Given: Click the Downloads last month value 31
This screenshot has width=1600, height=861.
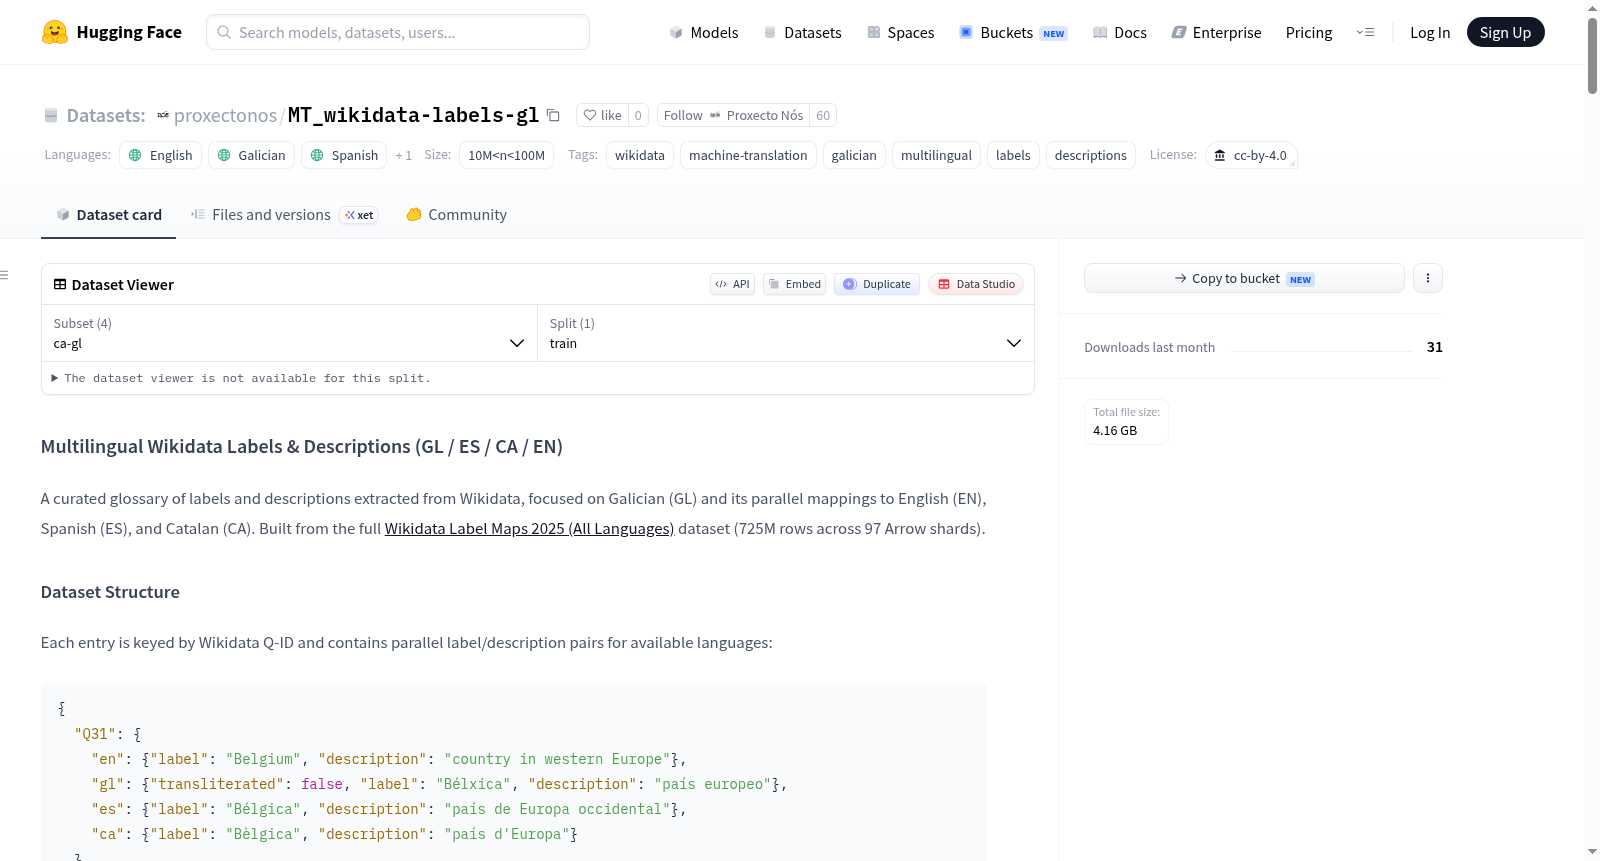Looking at the screenshot, I should coord(1434,347).
